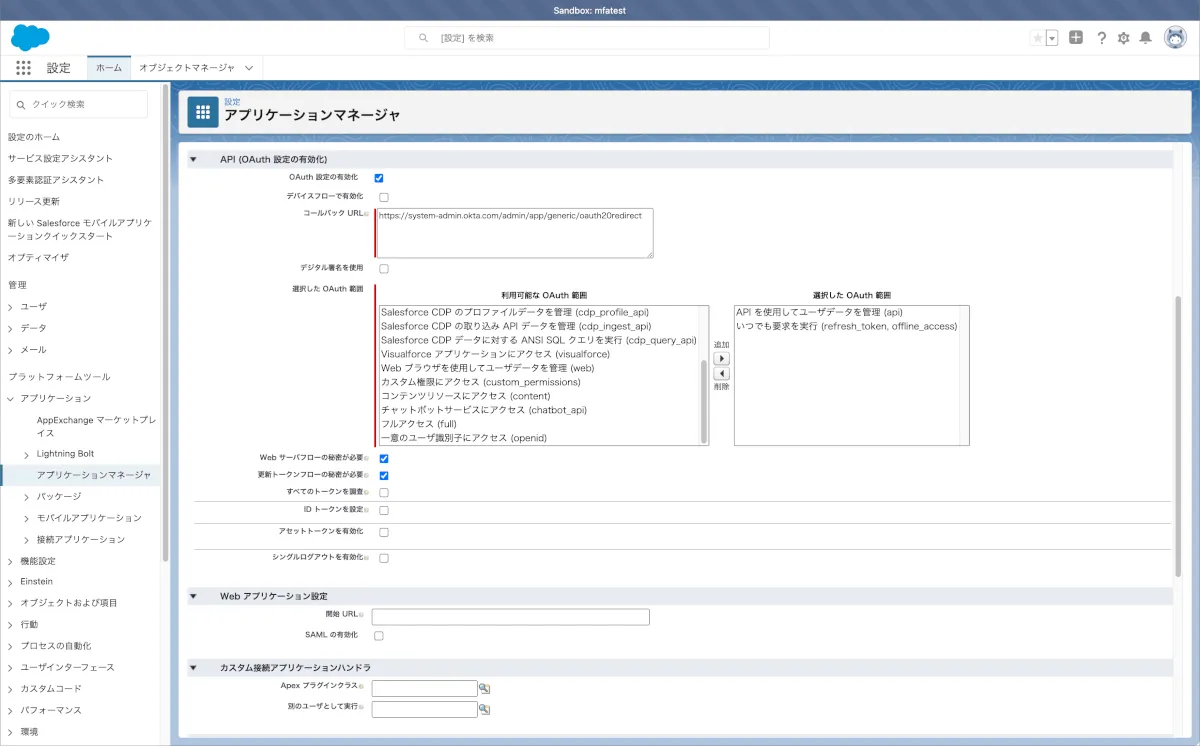
Task: Open the リリース更新 sidebar link
Action: pyautogui.click(x=34, y=201)
